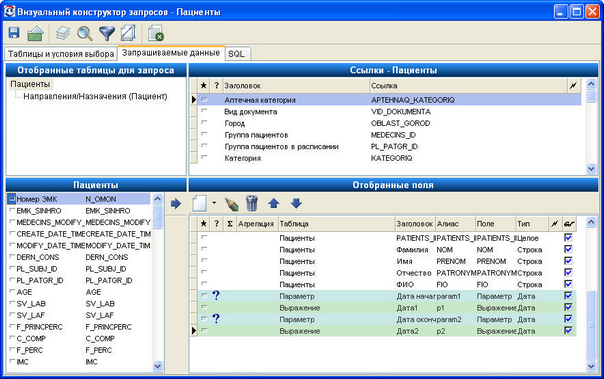Click the pin column header in Ссылки table
Viewport: 604px width, 379px height.
573,86
